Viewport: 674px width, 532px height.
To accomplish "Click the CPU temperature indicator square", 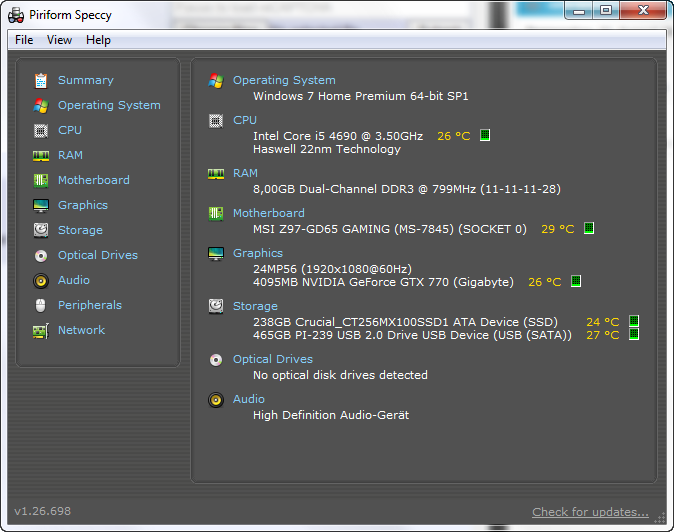I will pyautogui.click(x=485, y=136).
